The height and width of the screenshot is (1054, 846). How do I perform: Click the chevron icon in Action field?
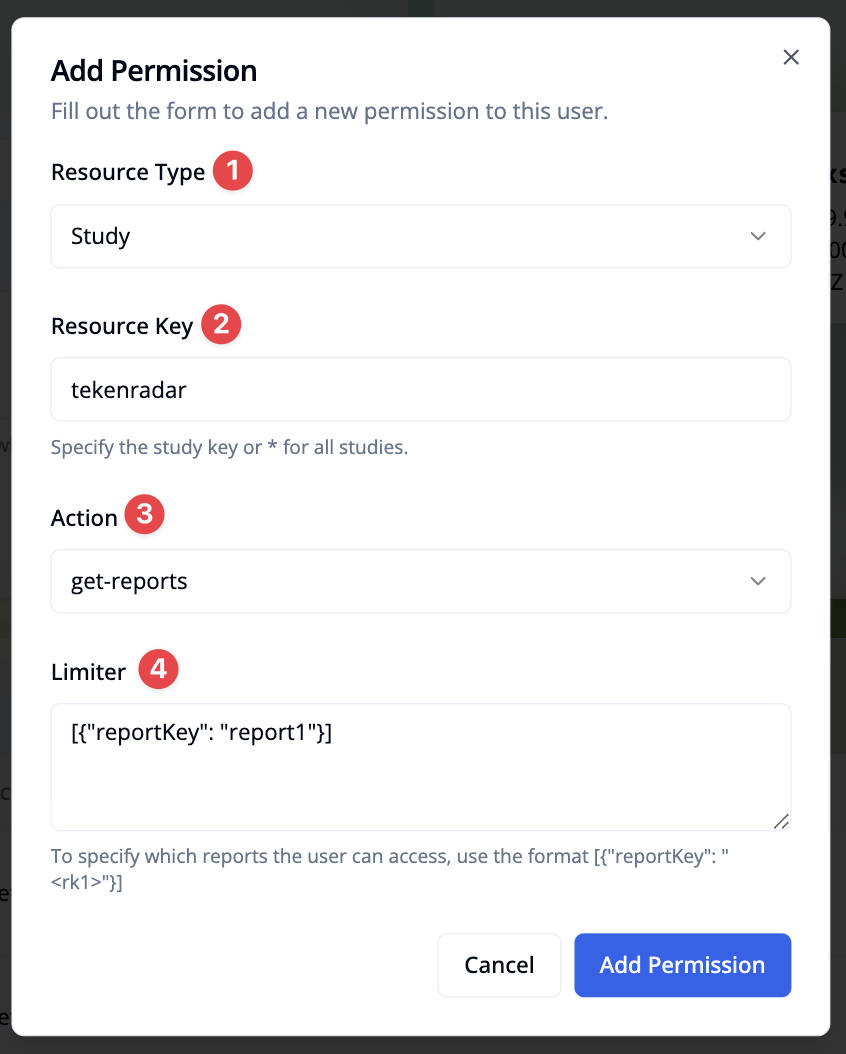coord(758,581)
